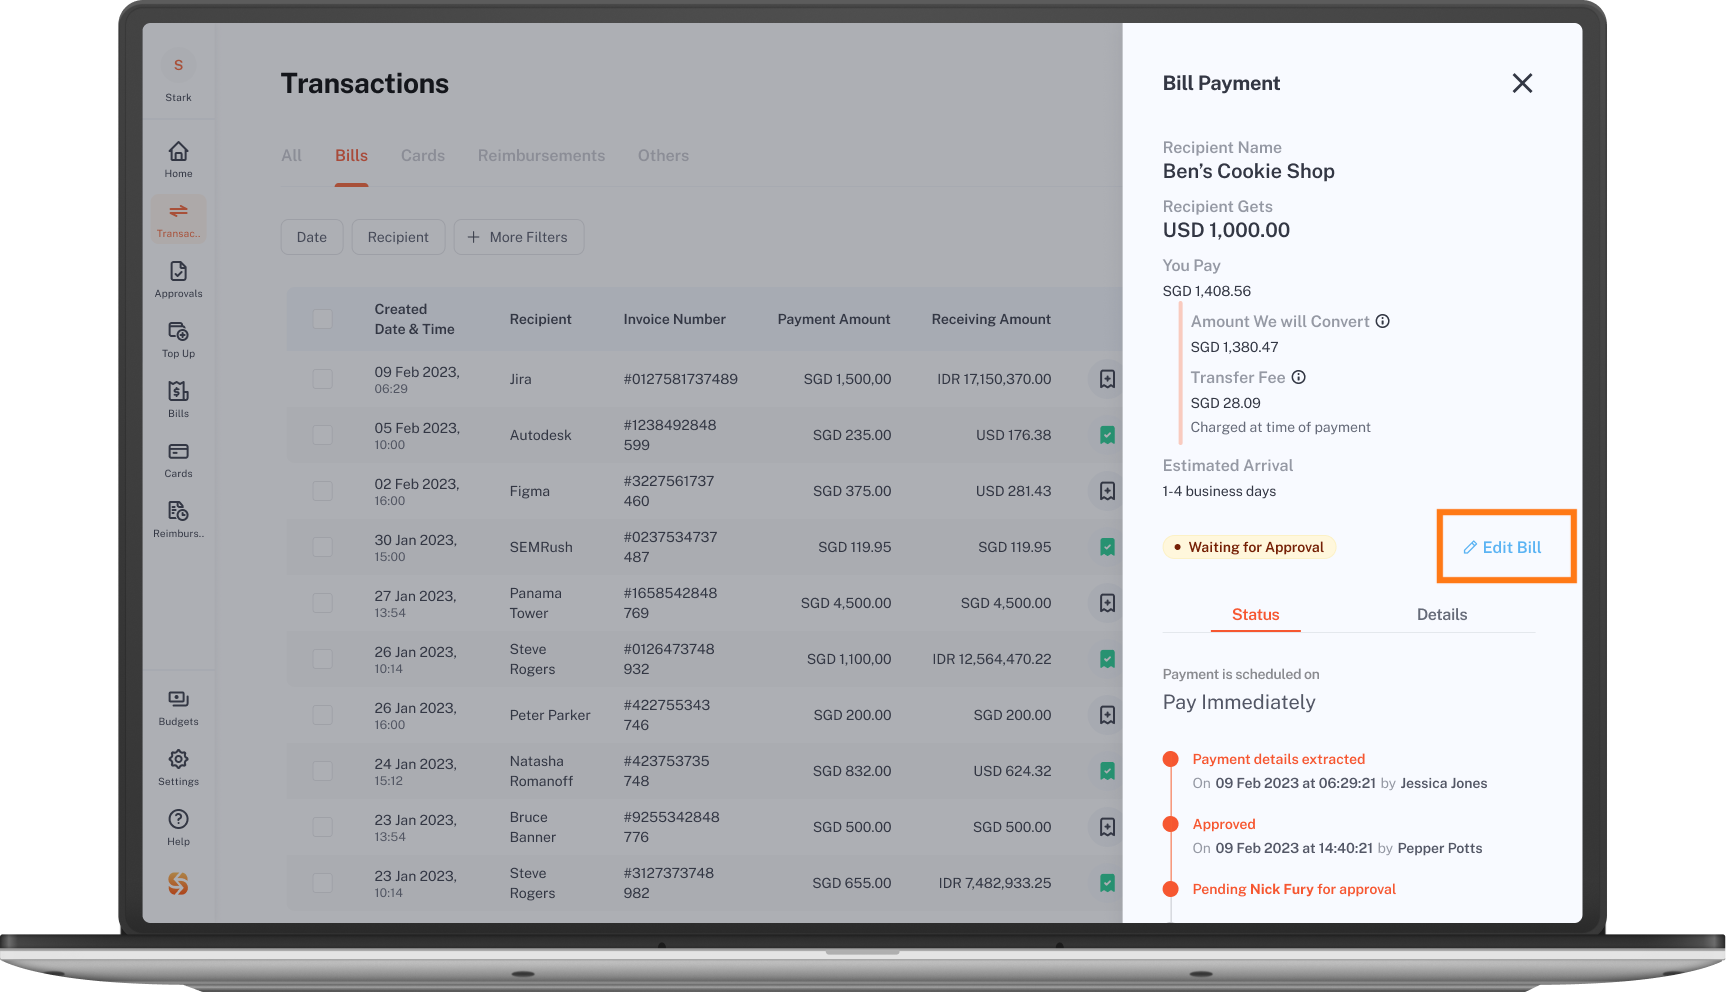Click Pending Nick Fury for approval step
The image size is (1726, 993).
(x=1294, y=889)
